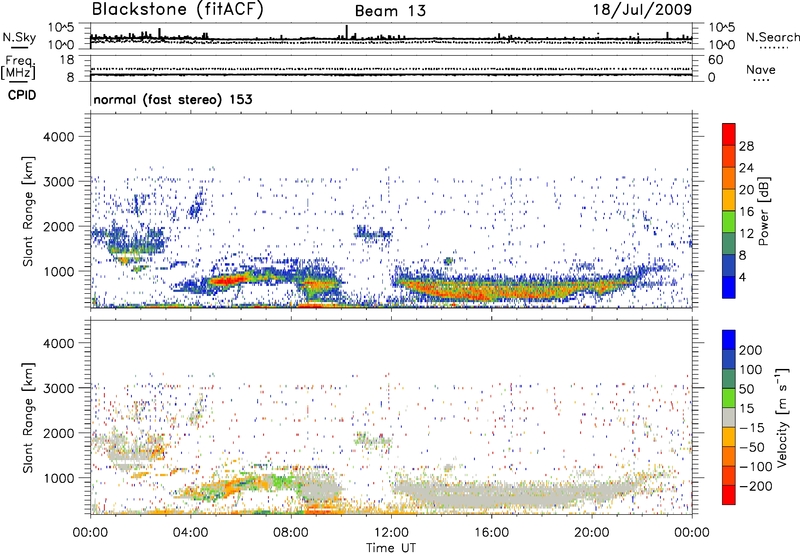The image size is (800, 554).
Task: Pick the gray segment of velocity colorbar
Action: [x=729, y=418]
